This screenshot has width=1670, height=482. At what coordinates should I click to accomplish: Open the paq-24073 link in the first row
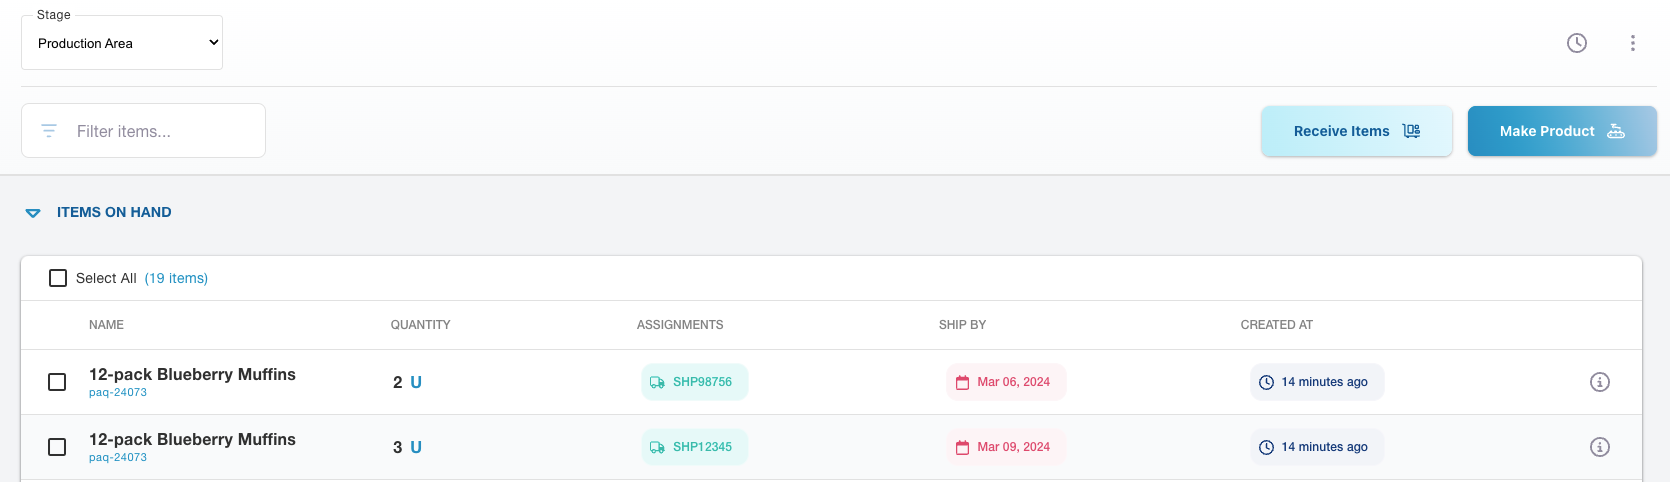(118, 393)
